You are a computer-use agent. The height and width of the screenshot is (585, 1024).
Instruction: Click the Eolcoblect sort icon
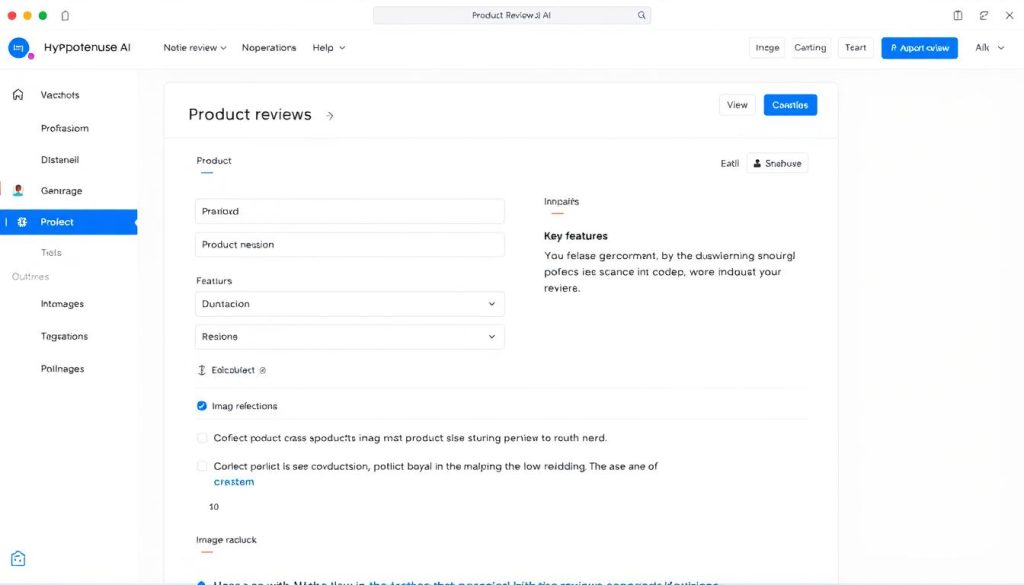[202, 369]
